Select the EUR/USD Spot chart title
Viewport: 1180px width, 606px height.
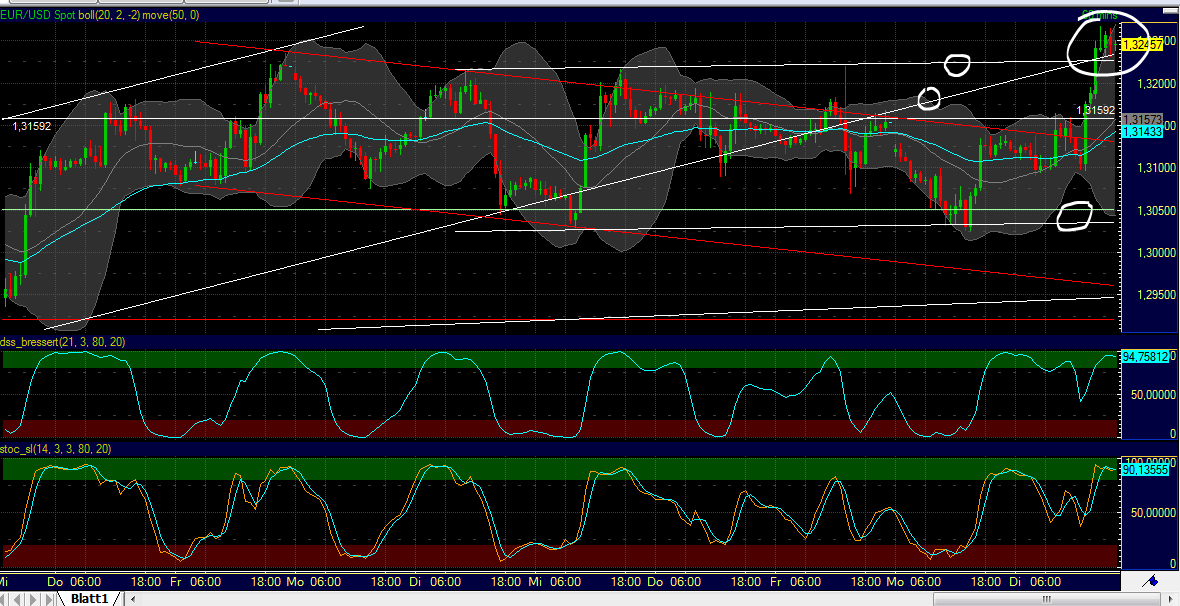pos(40,15)
